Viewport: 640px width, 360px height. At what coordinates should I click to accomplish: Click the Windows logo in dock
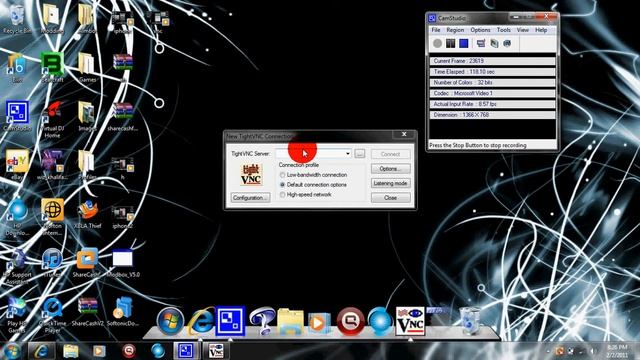pos(170,321)
